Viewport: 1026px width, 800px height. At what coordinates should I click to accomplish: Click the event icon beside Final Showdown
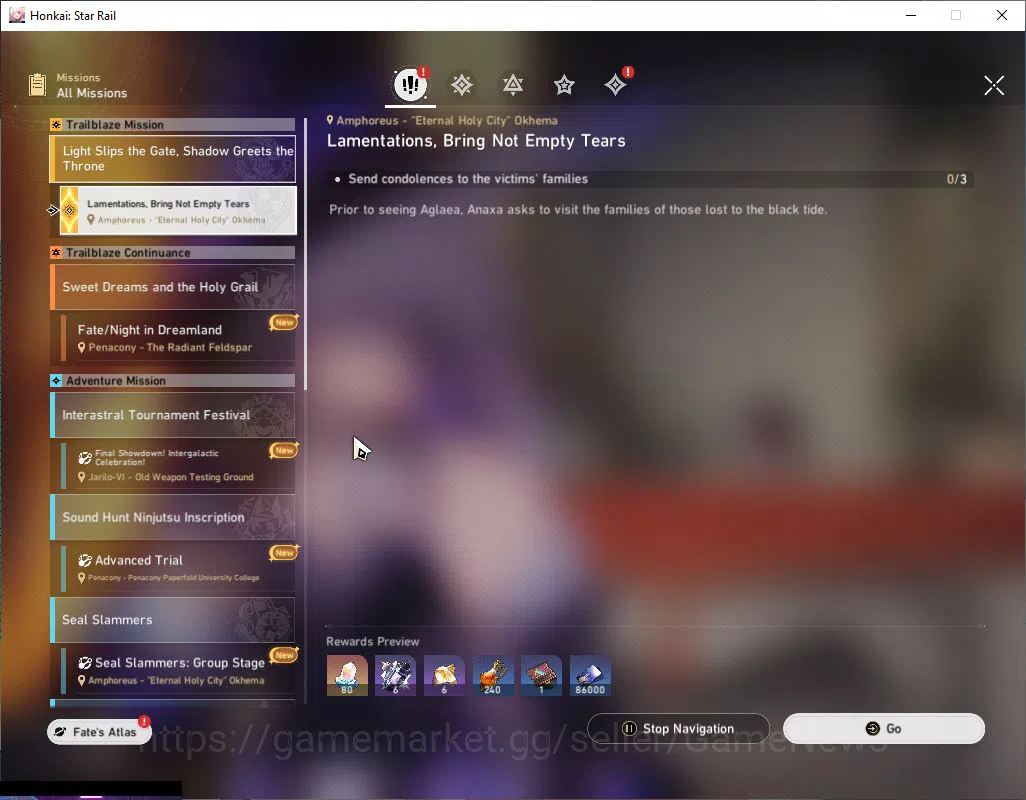85,458
